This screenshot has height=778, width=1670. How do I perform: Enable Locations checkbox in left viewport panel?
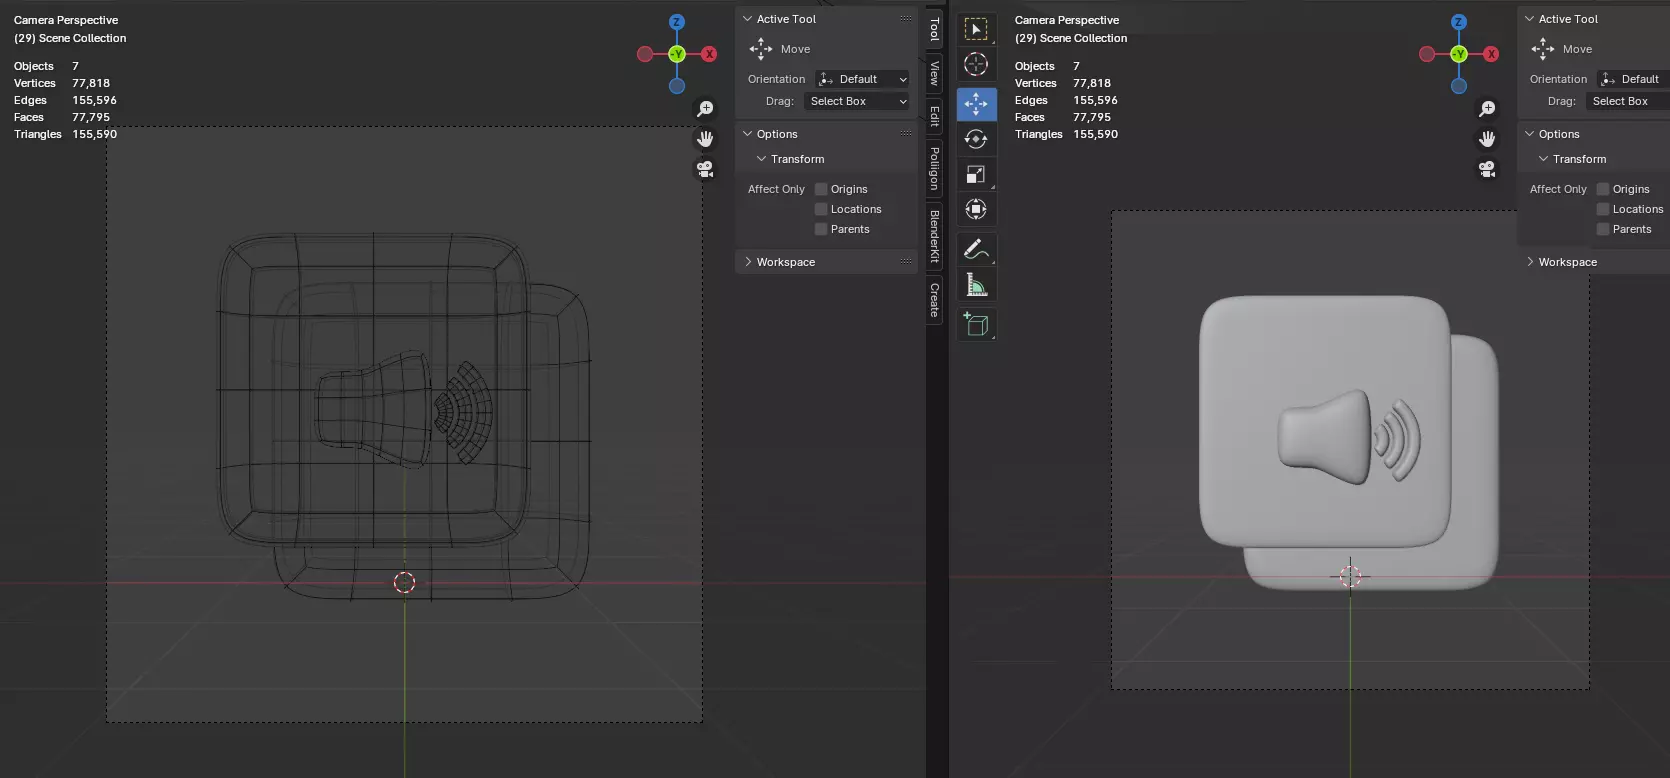pos(821,209)
